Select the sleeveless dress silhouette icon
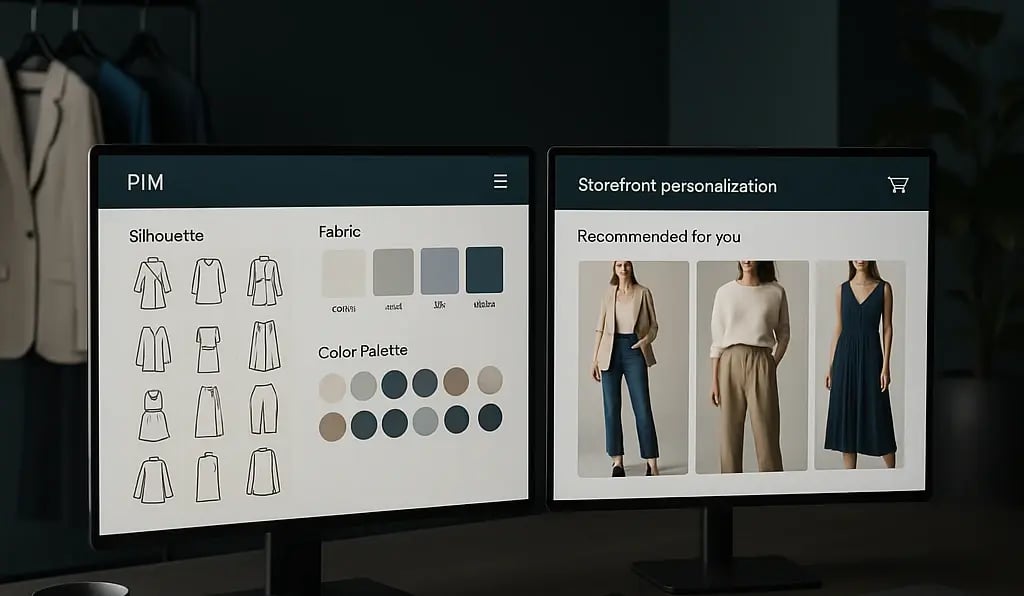1024x596 pixels. coord(153,411)
